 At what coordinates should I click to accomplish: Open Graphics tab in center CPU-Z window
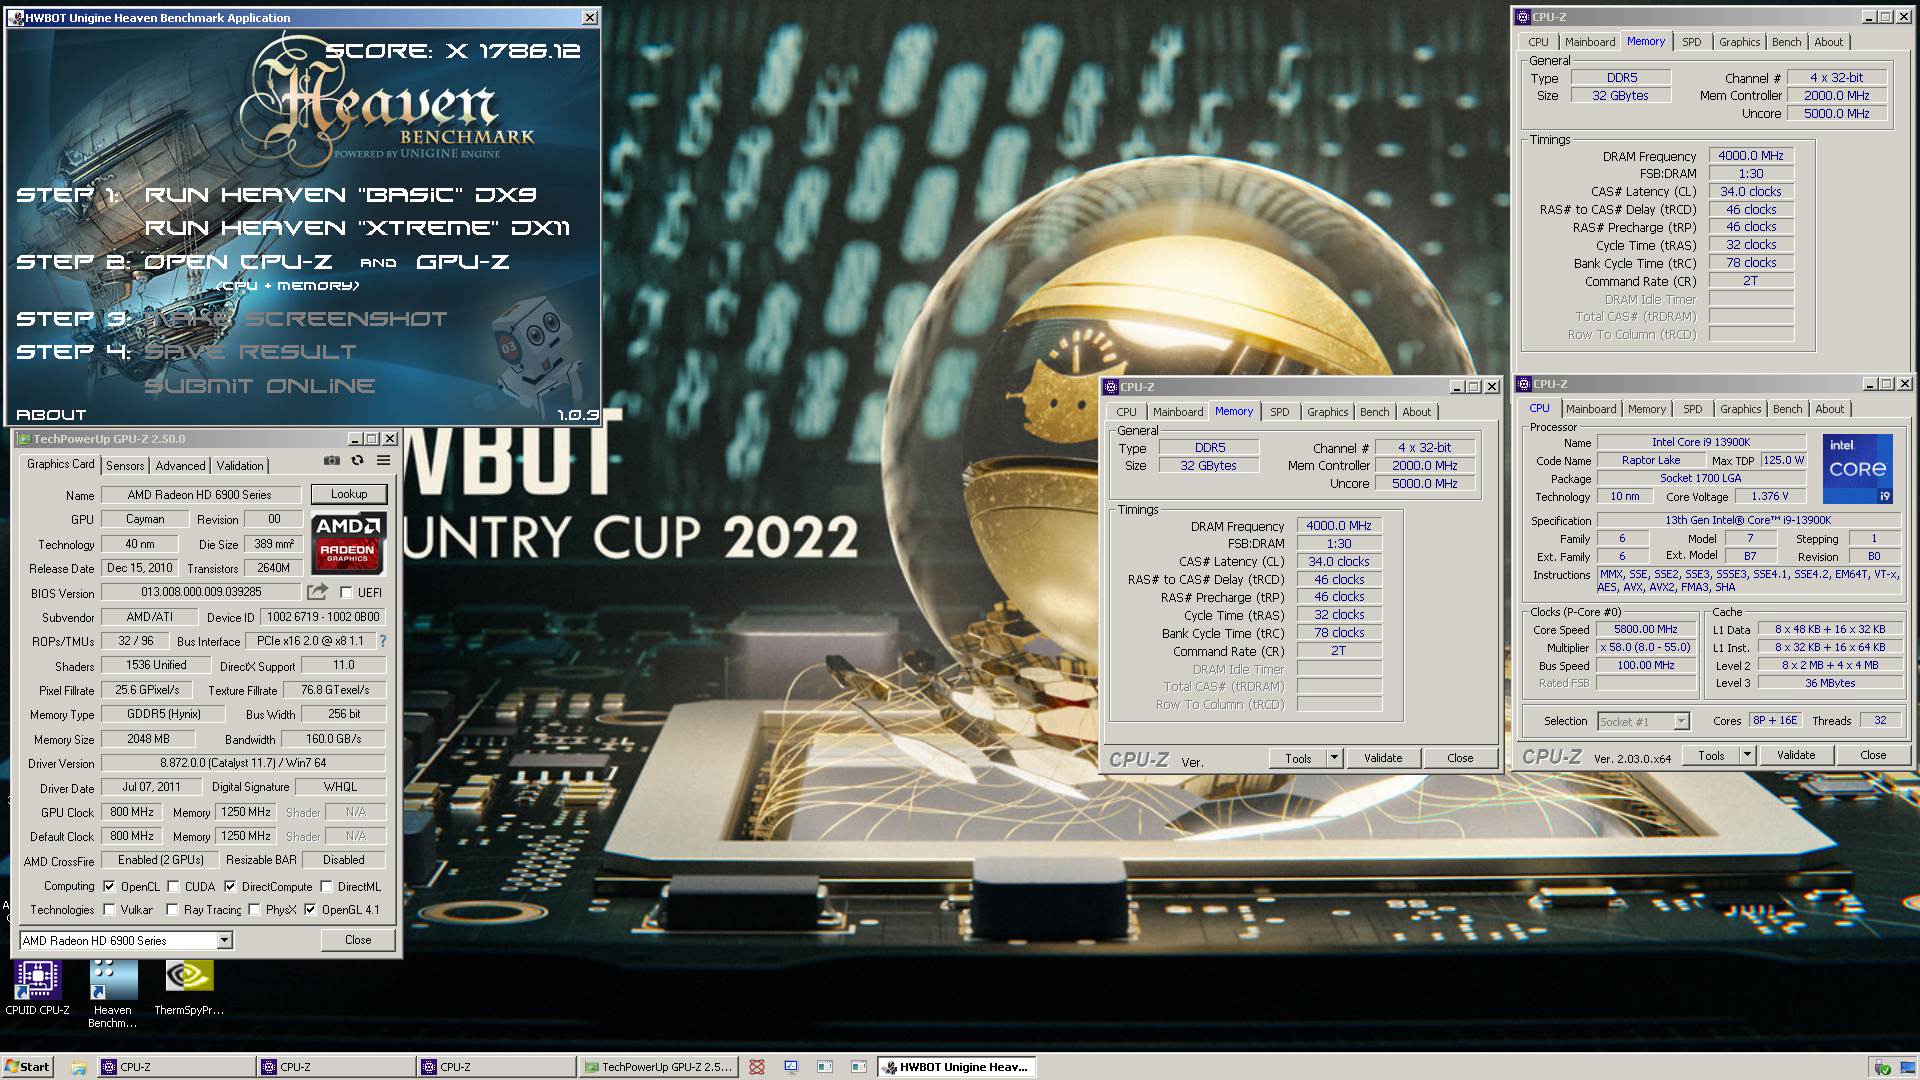(x=1327, y=412)
